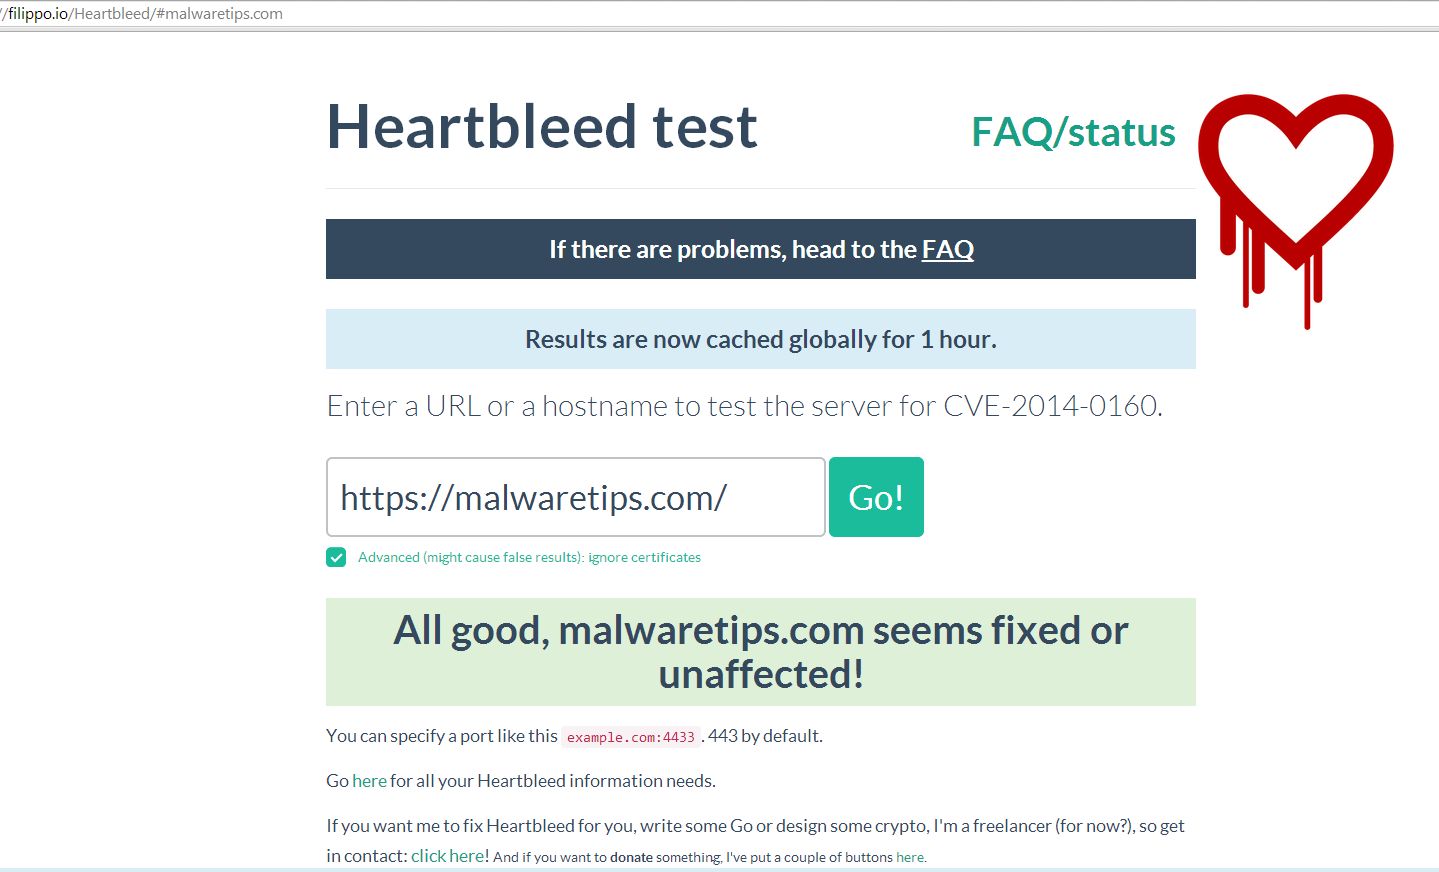Viewport: 1439px width, 872px height.
Task: Click the CVE-2014-0160 identifier text
Action: click(x=1050, y=406)
